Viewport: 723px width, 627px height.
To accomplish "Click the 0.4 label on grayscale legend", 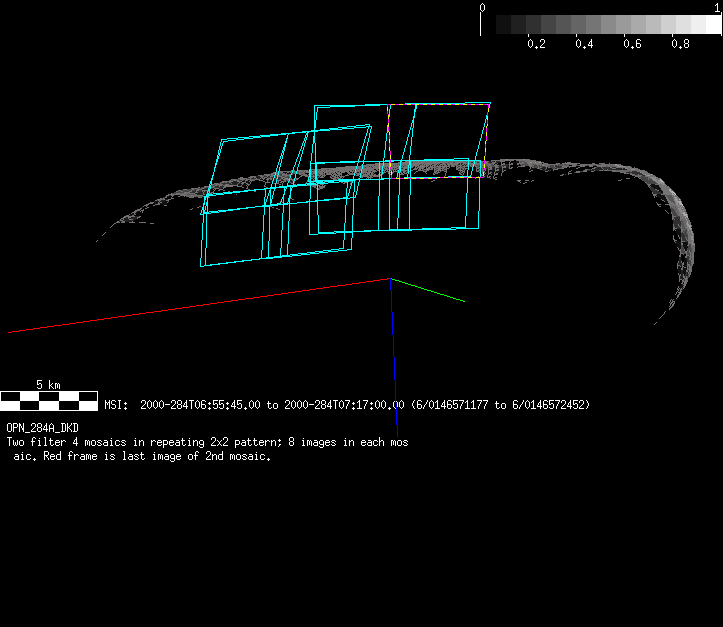I will tap(584, 44).
